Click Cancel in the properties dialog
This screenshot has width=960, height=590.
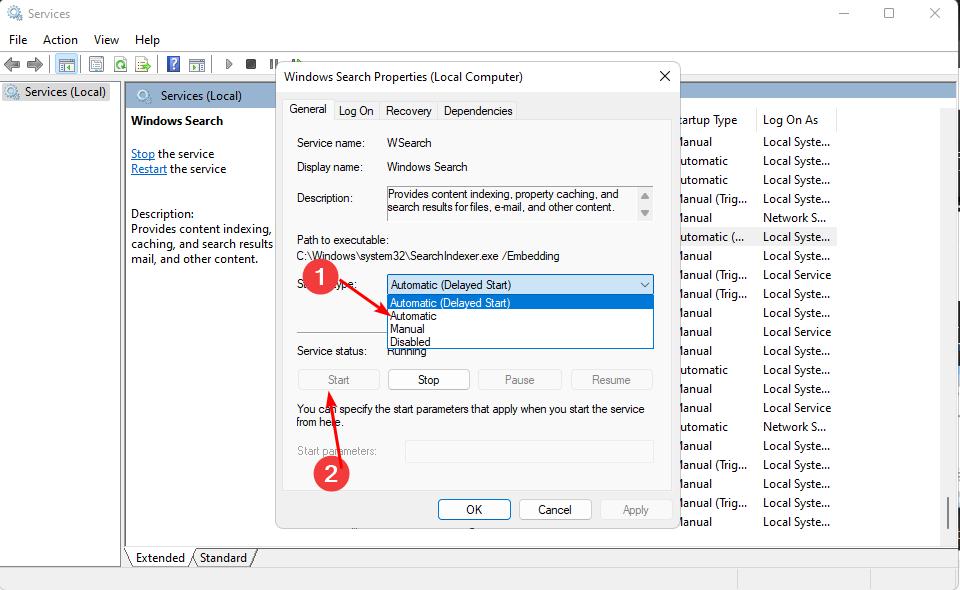point(555,509)
